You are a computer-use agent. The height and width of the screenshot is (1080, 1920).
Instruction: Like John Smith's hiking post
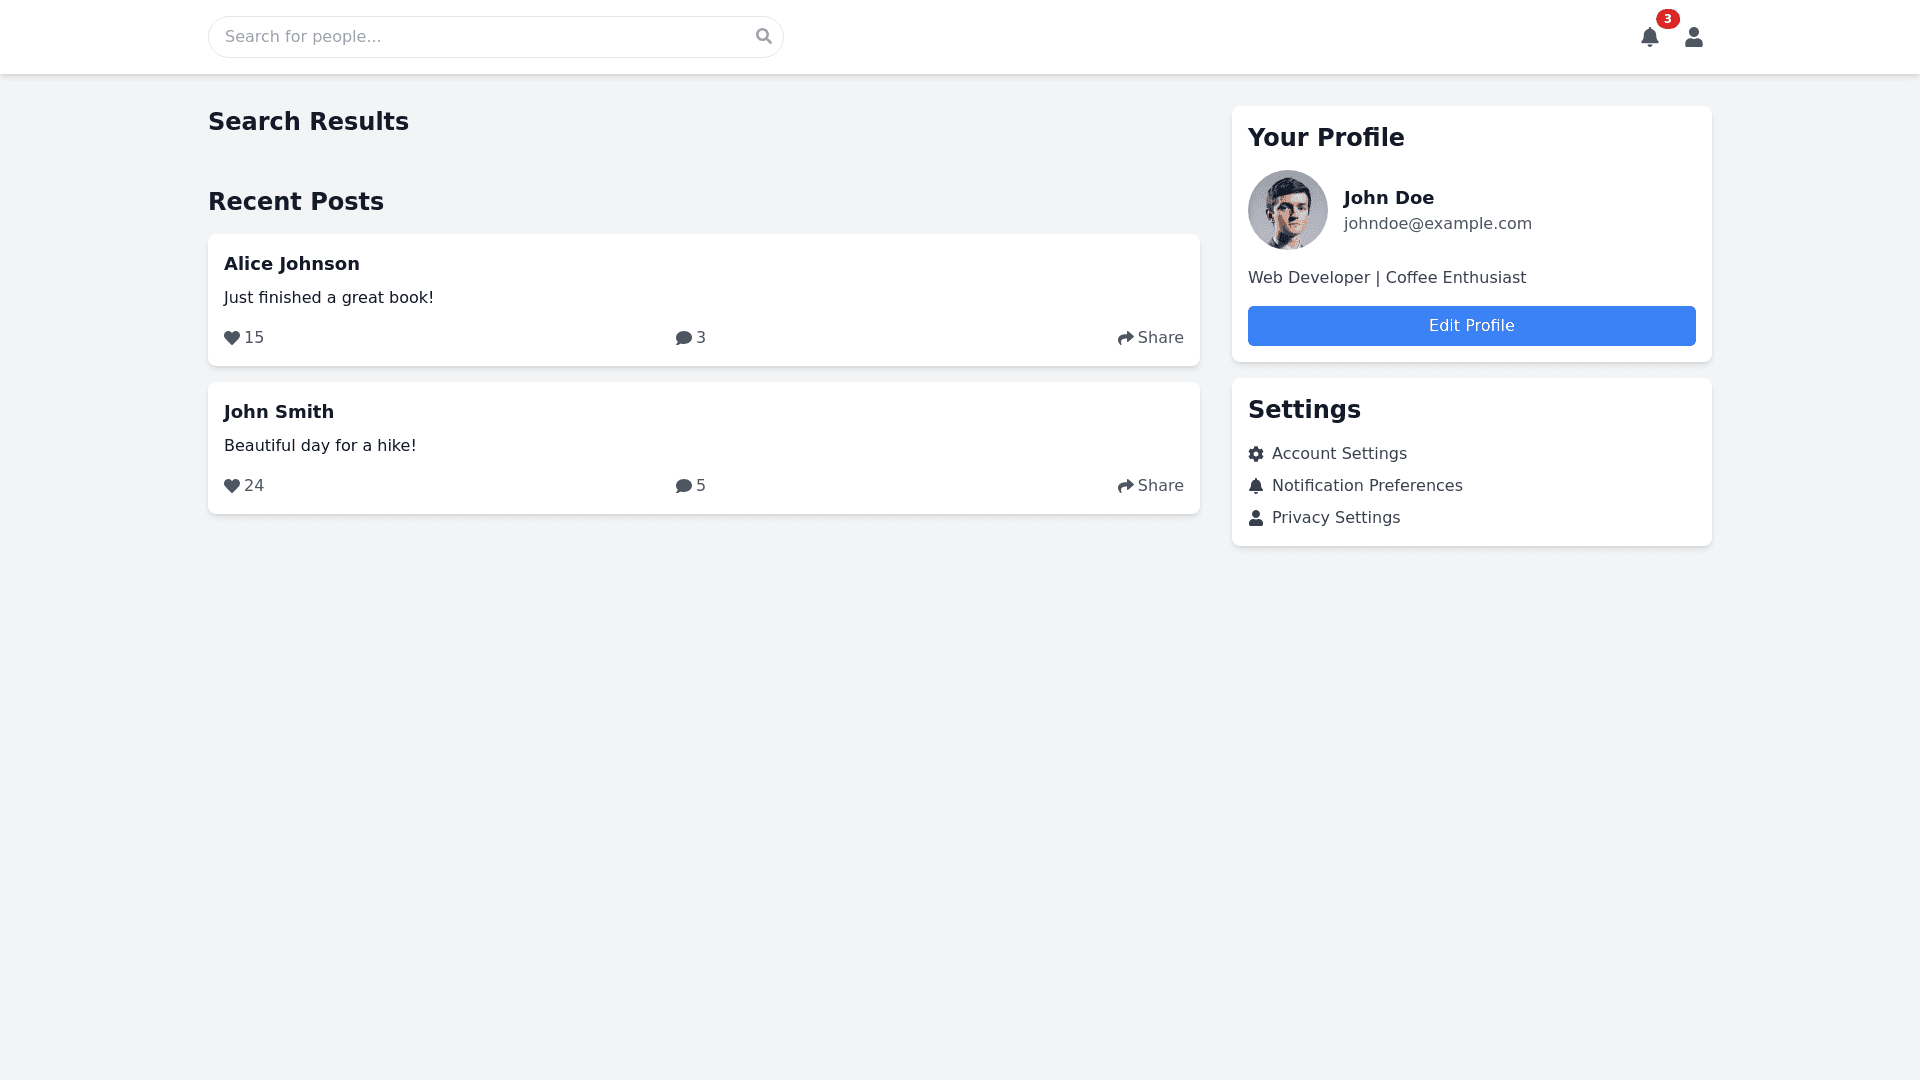point(232,486)
